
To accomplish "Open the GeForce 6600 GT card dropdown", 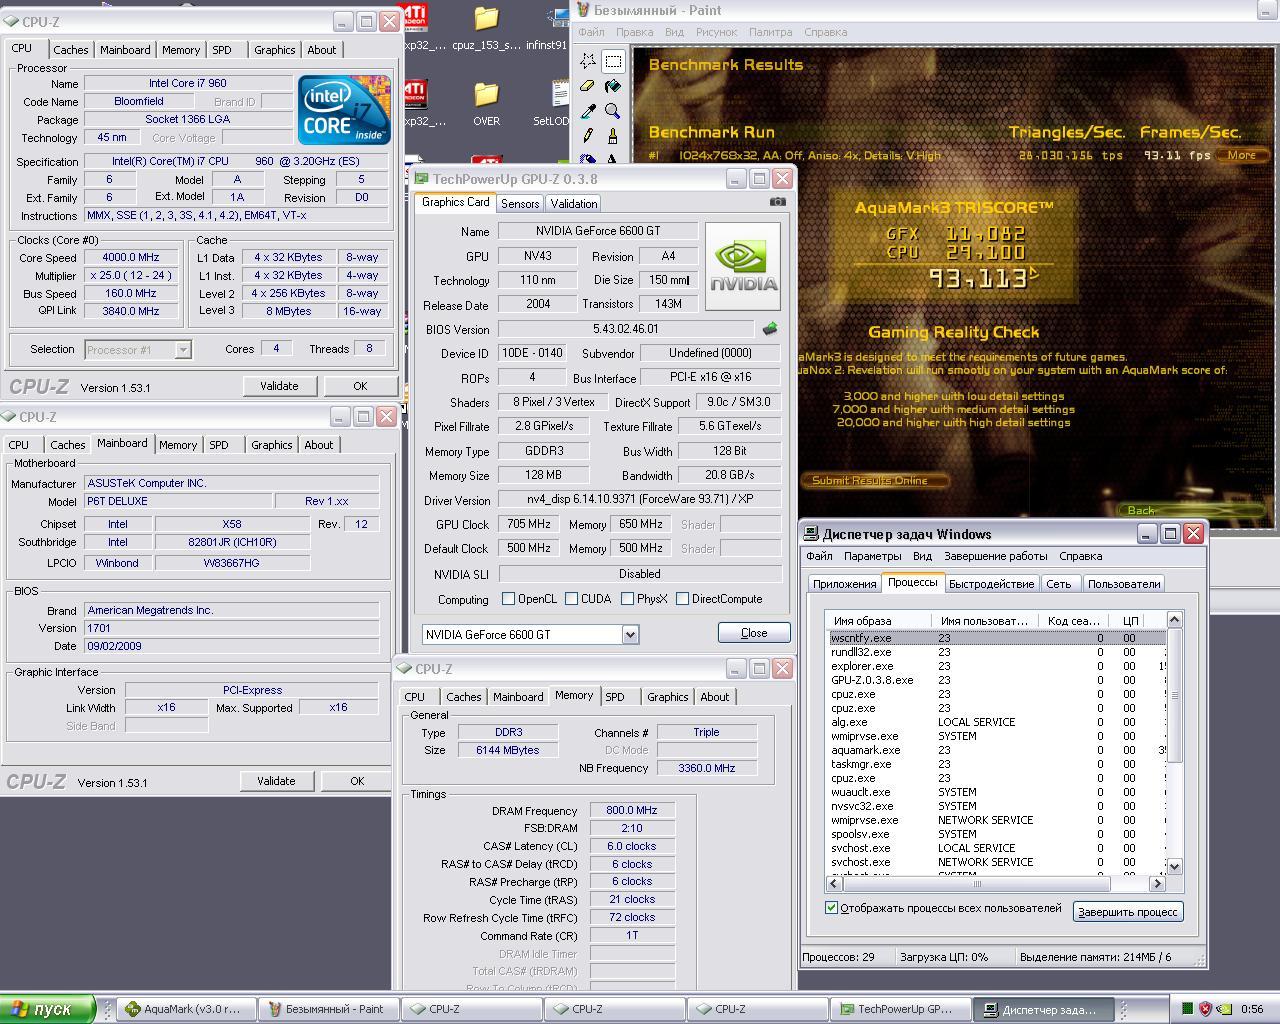I will 630,635.
